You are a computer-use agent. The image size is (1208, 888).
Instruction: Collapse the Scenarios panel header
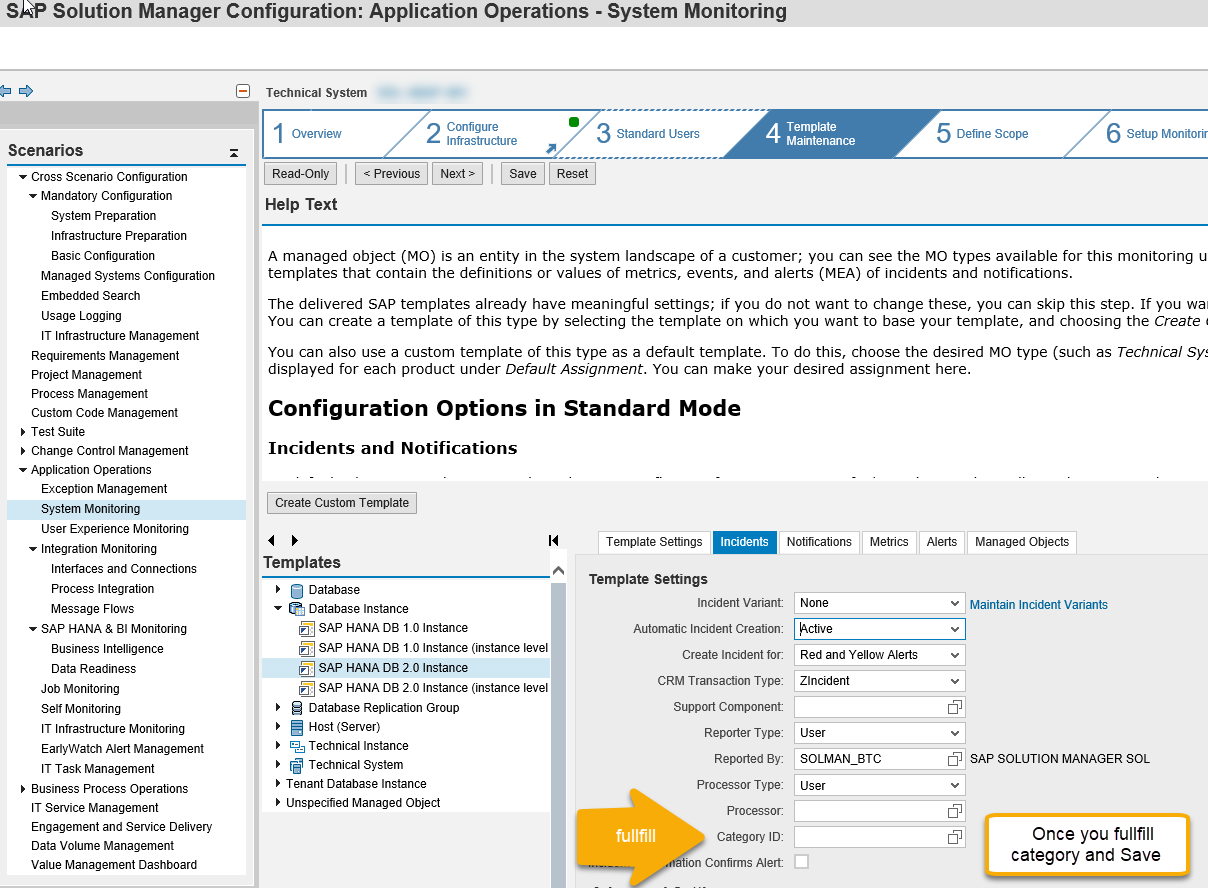click(234, 153)
